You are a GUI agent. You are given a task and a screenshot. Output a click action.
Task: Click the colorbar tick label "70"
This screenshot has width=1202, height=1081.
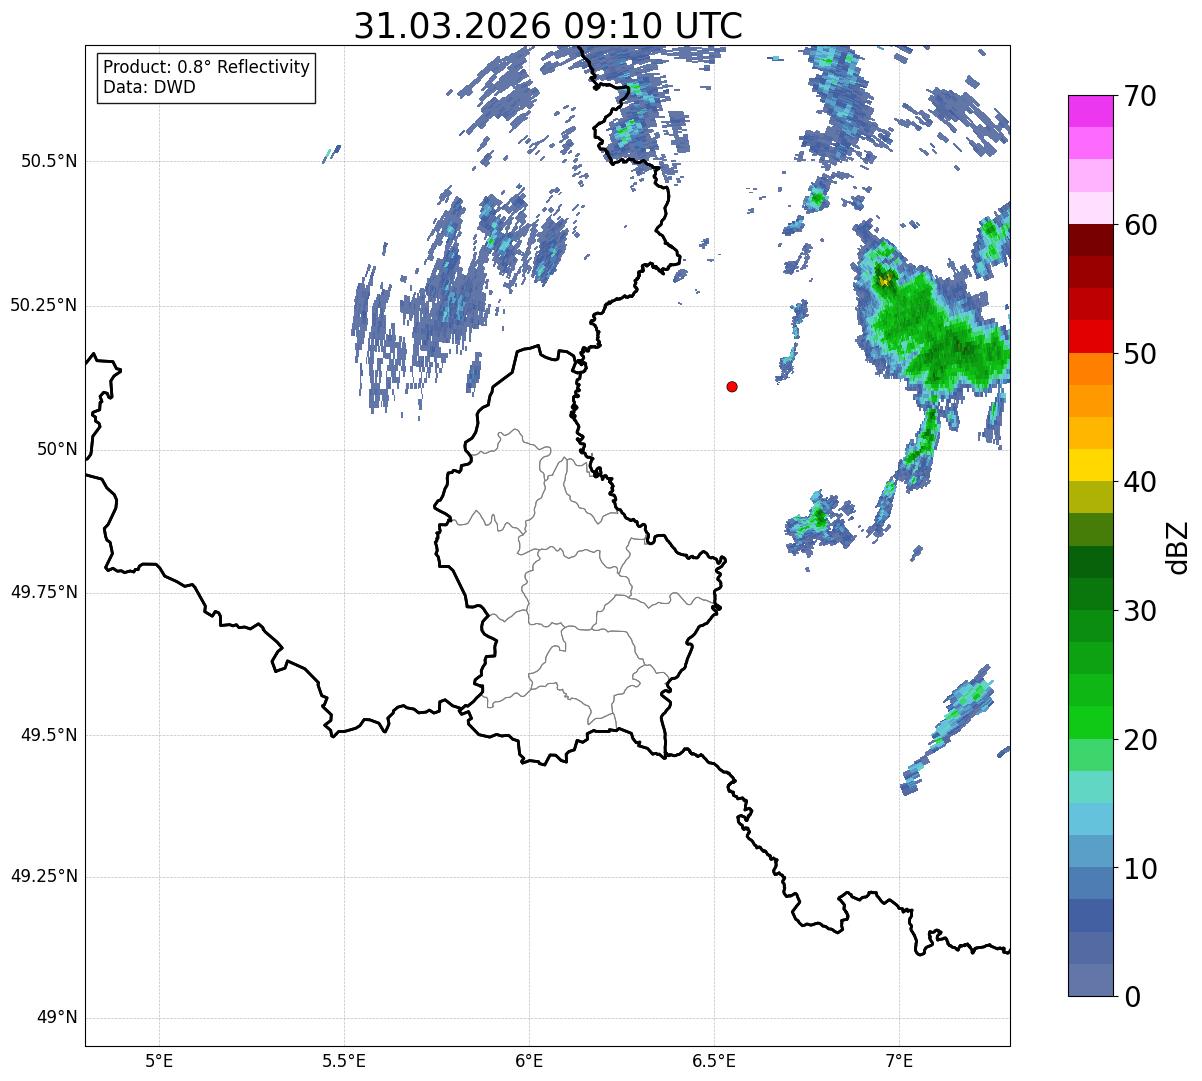[x=1140, y=96]
